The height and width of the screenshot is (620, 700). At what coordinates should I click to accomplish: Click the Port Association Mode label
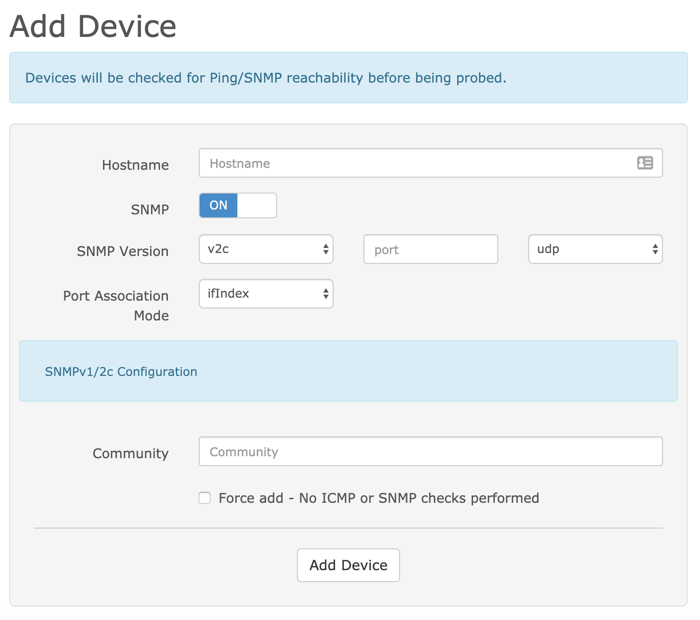pos(116,305)
